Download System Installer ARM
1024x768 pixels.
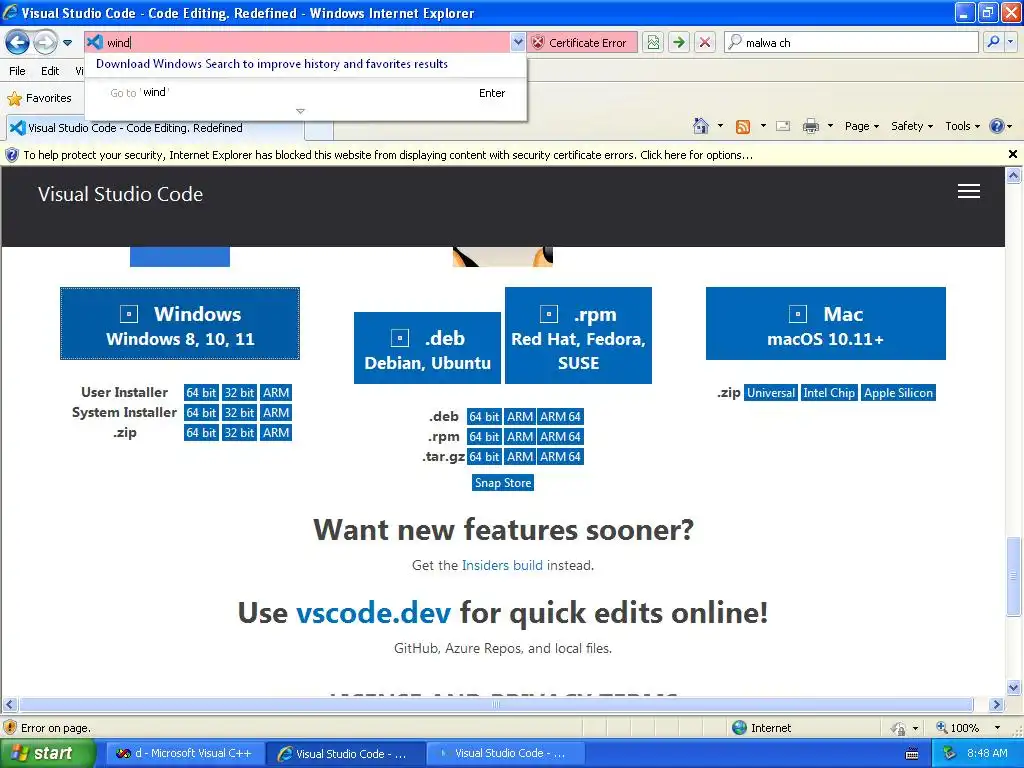point(276,413)
